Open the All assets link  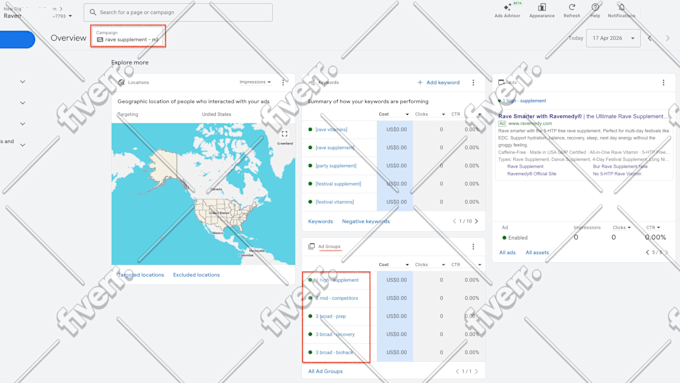tap(537, 252)
